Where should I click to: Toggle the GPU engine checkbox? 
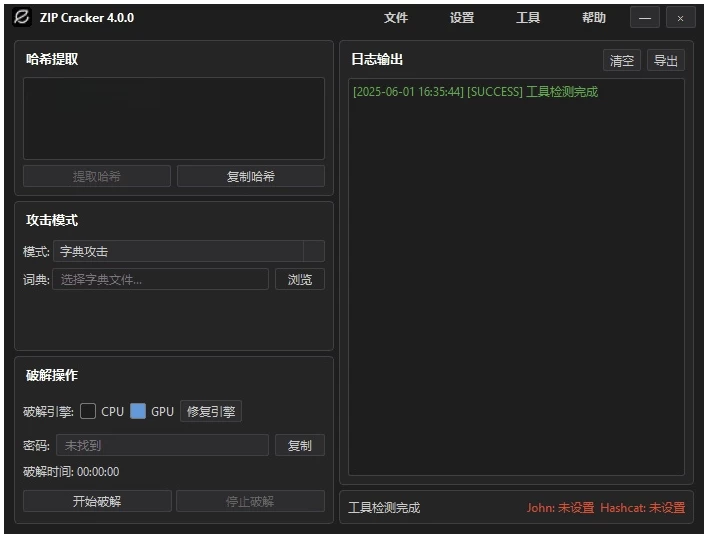pos(138,411)
